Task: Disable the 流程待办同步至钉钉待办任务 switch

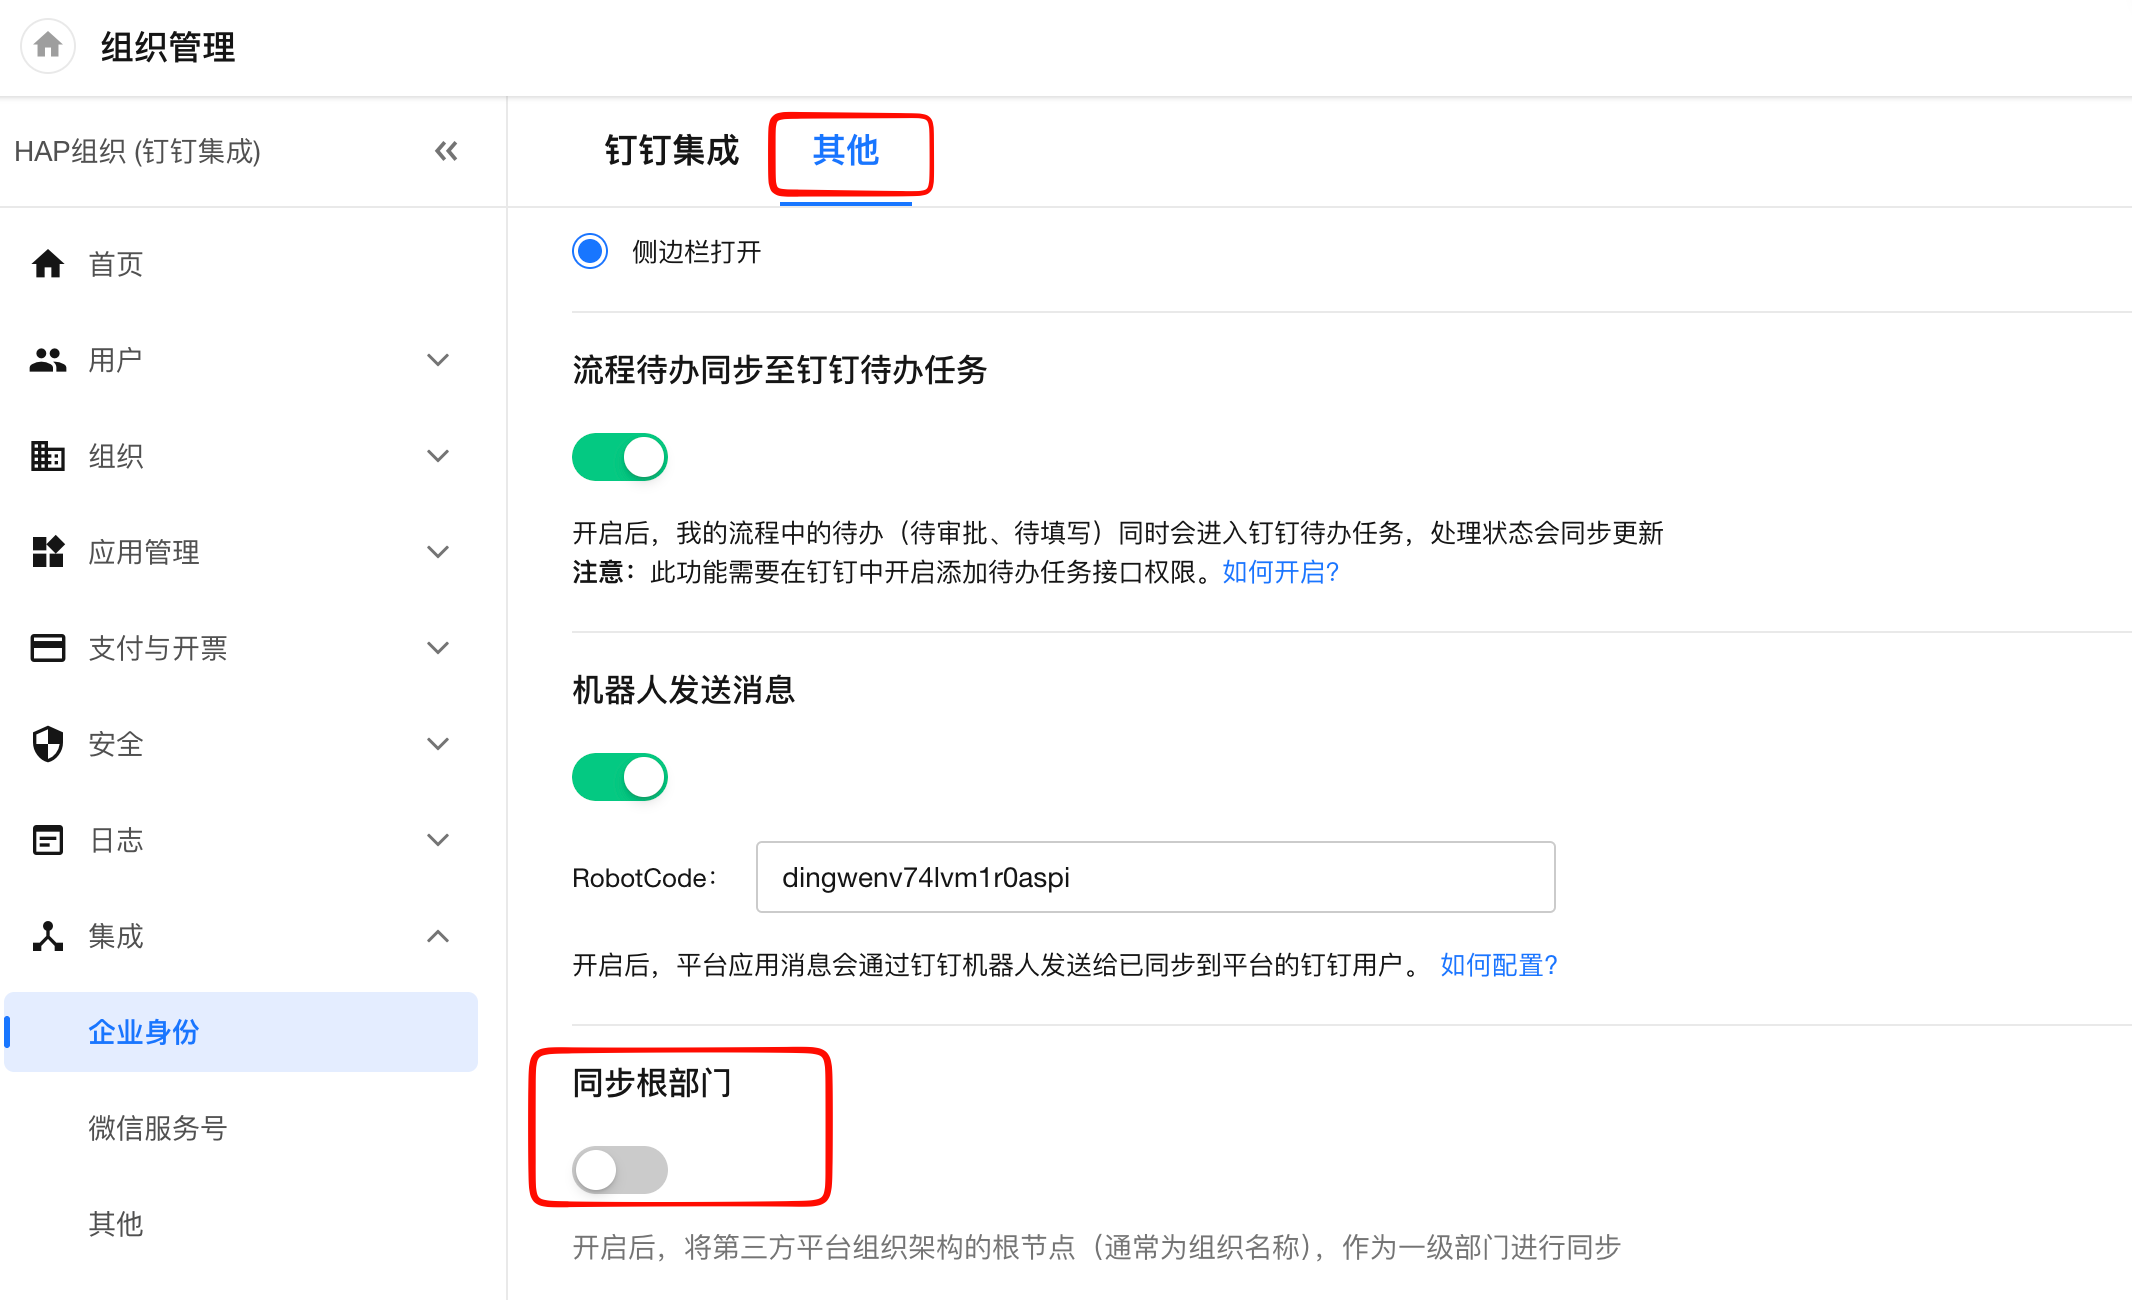Action: pos(620,457)
